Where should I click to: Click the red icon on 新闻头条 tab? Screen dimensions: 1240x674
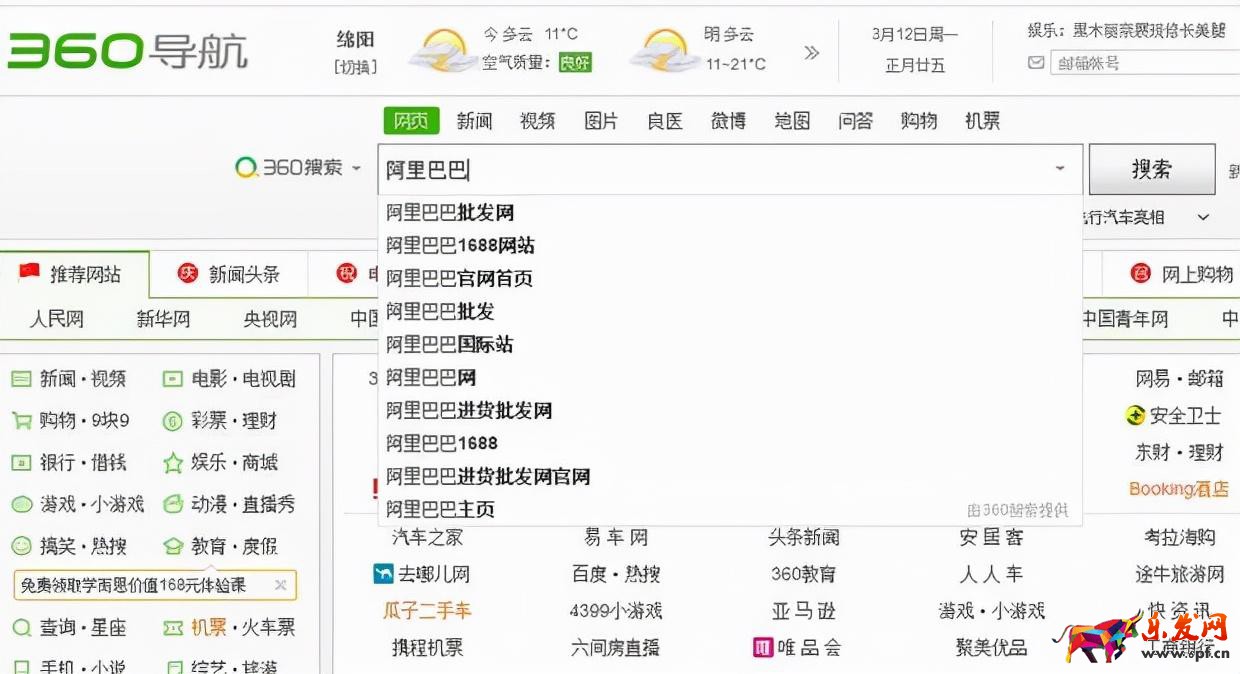pos(187,273)
